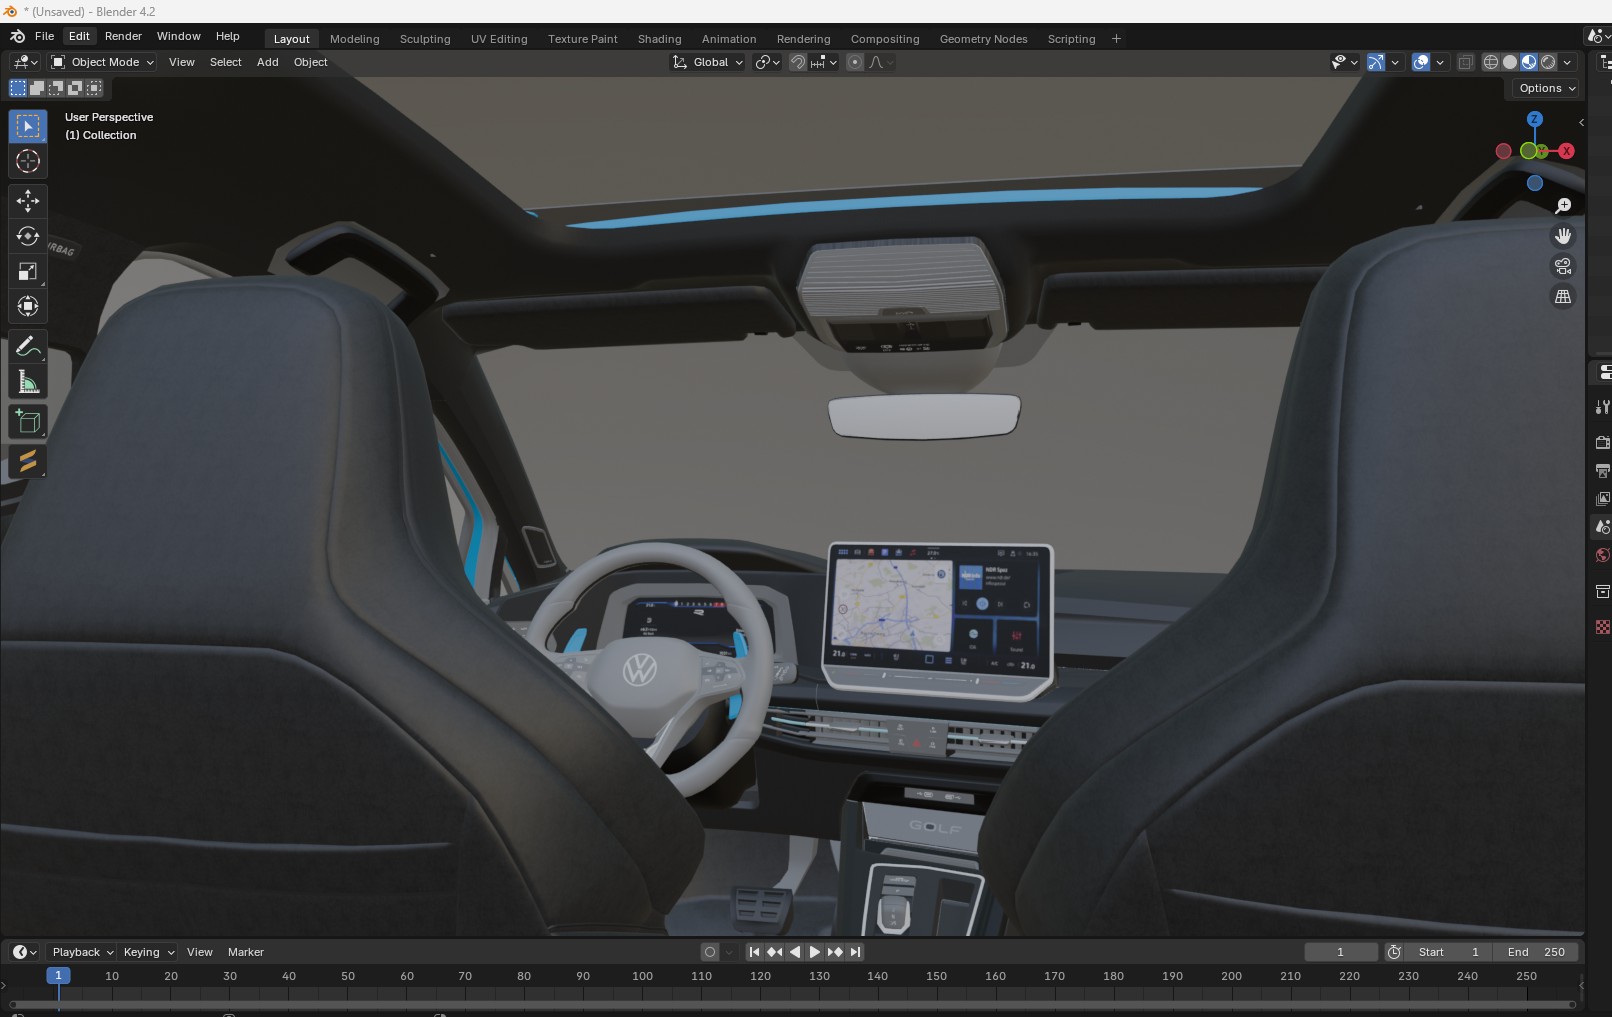1612x1017 pixels.
Task: Toggle proportional editing
Action: (855, 62)
